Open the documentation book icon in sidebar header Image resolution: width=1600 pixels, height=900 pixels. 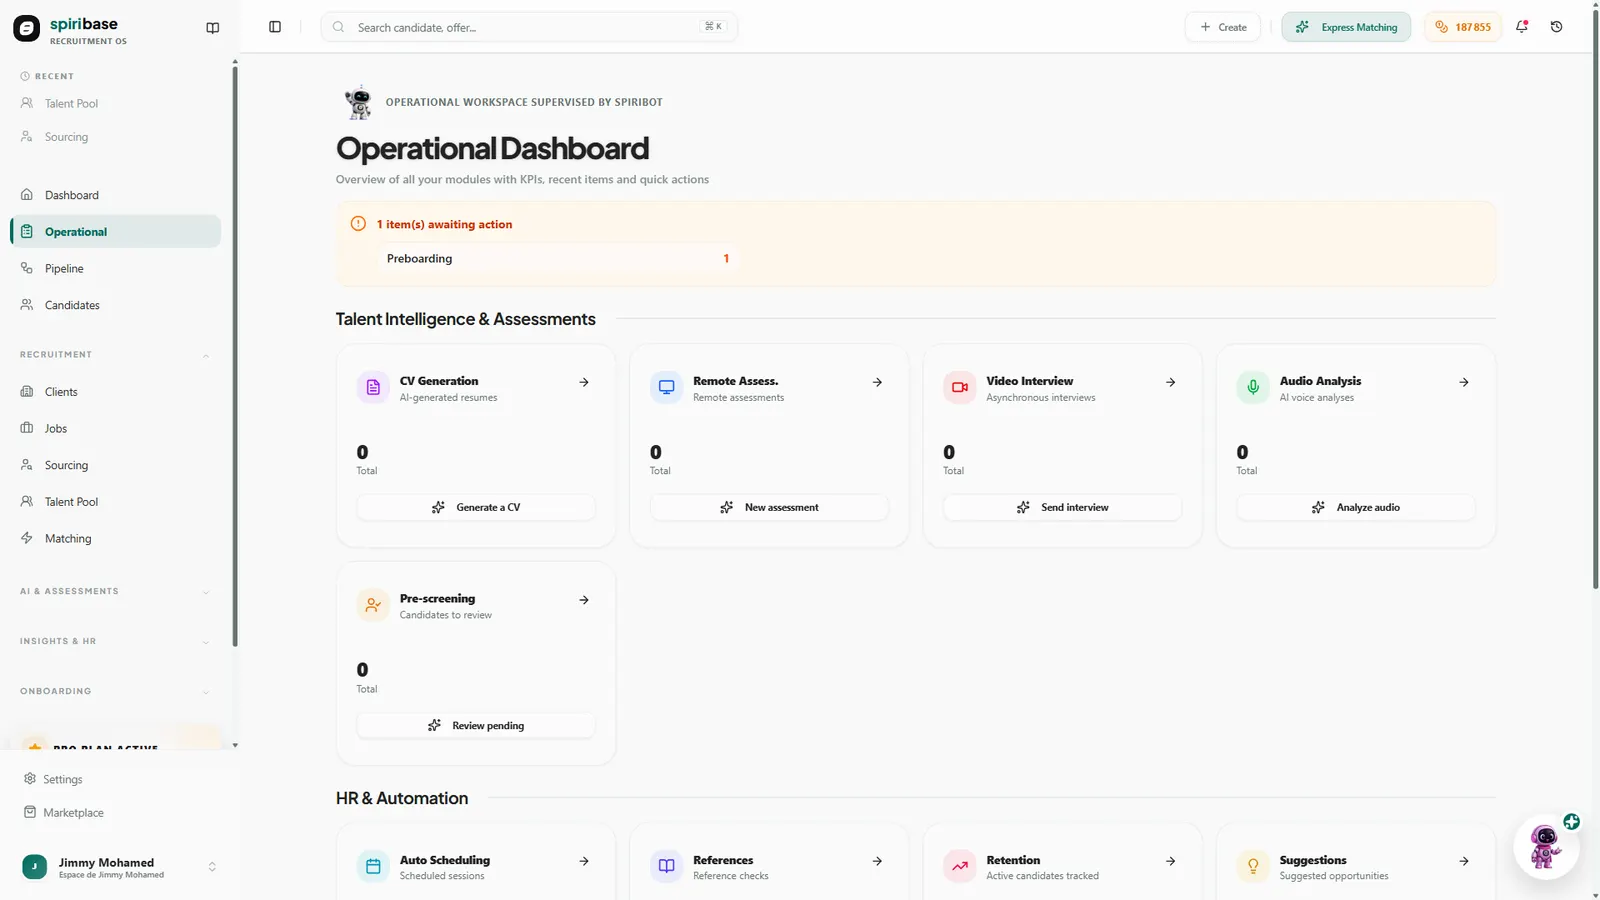(x=213, y=28)
